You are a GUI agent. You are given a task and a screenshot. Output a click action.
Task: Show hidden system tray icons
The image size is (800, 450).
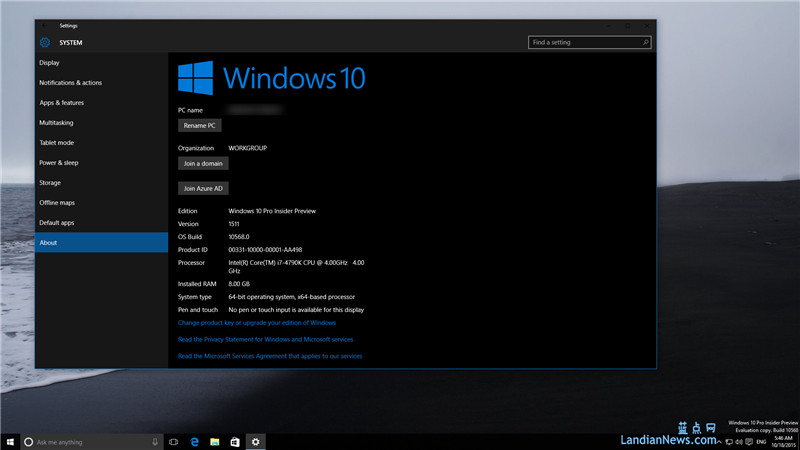(720, 442)
